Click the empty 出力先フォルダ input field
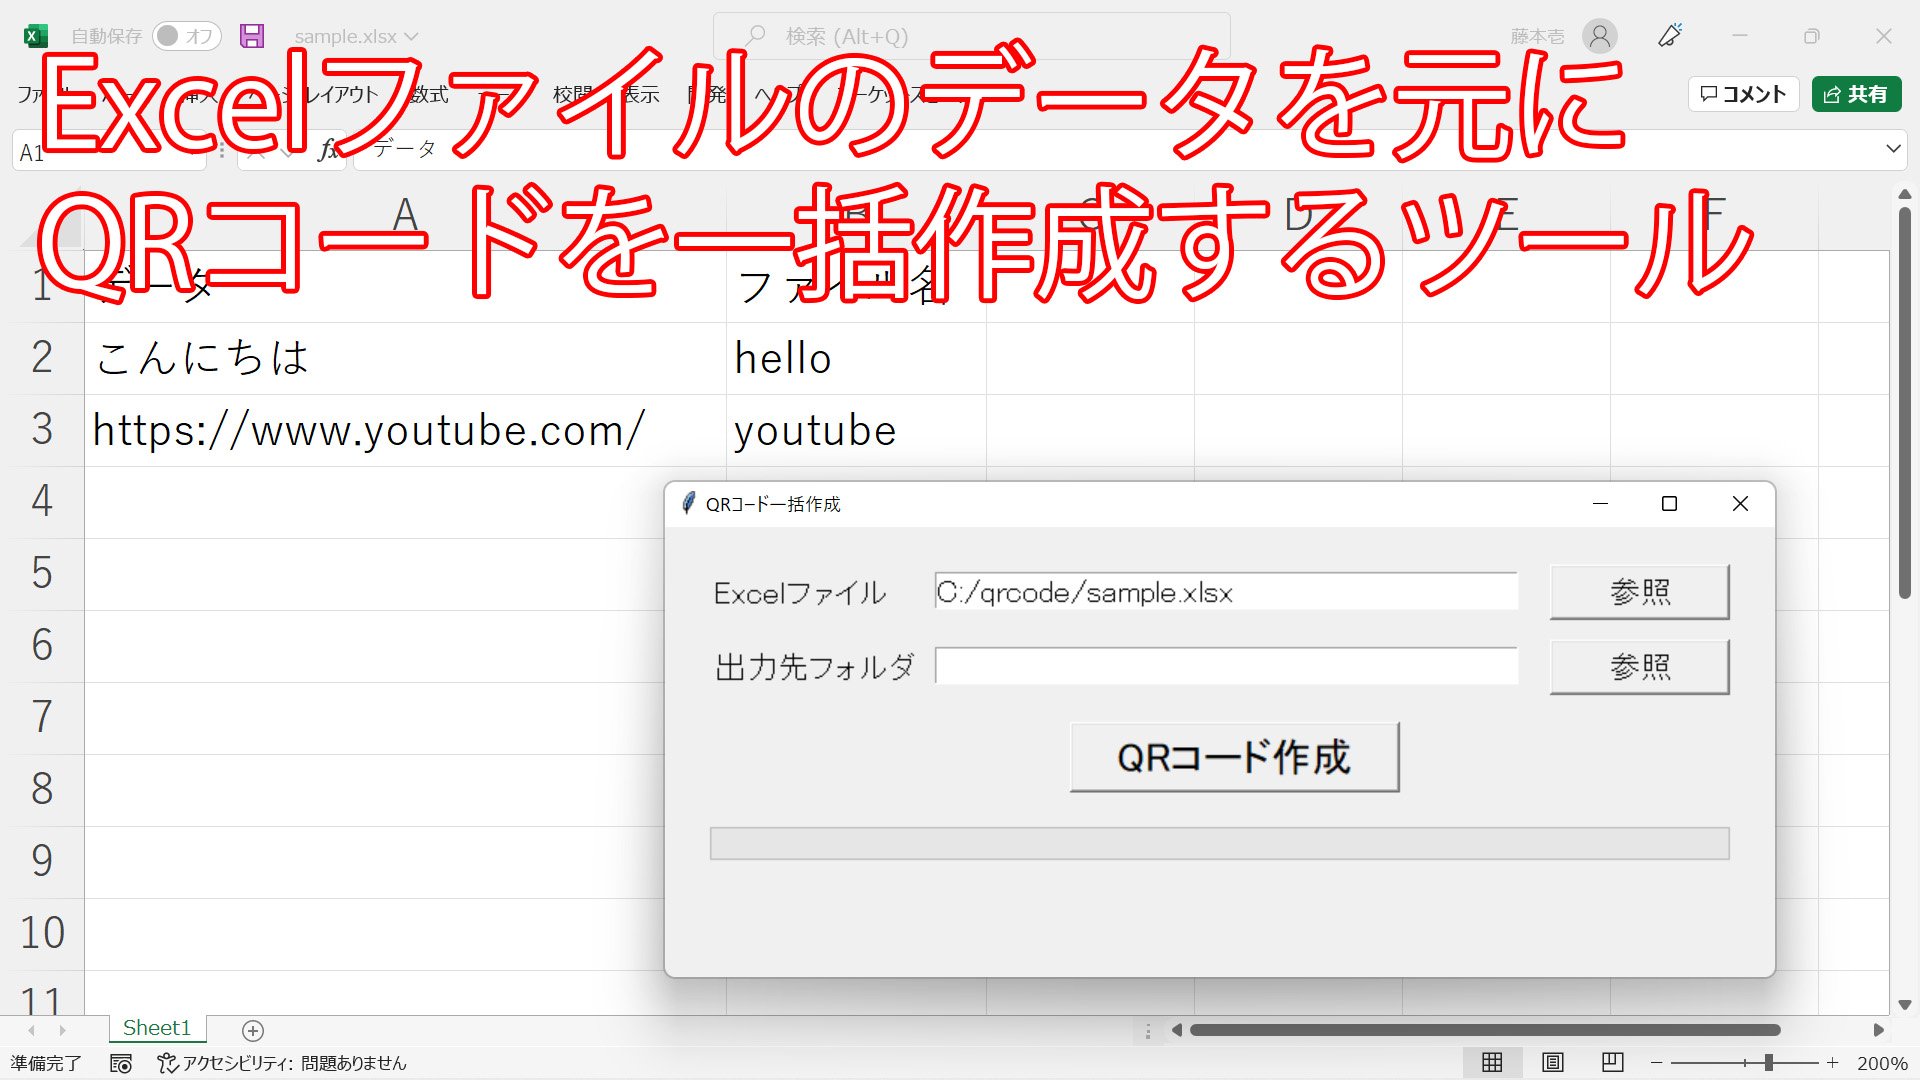The width and height of the screenshot is (1920, 1080). pyautogui.click(x=1226, y=666)
